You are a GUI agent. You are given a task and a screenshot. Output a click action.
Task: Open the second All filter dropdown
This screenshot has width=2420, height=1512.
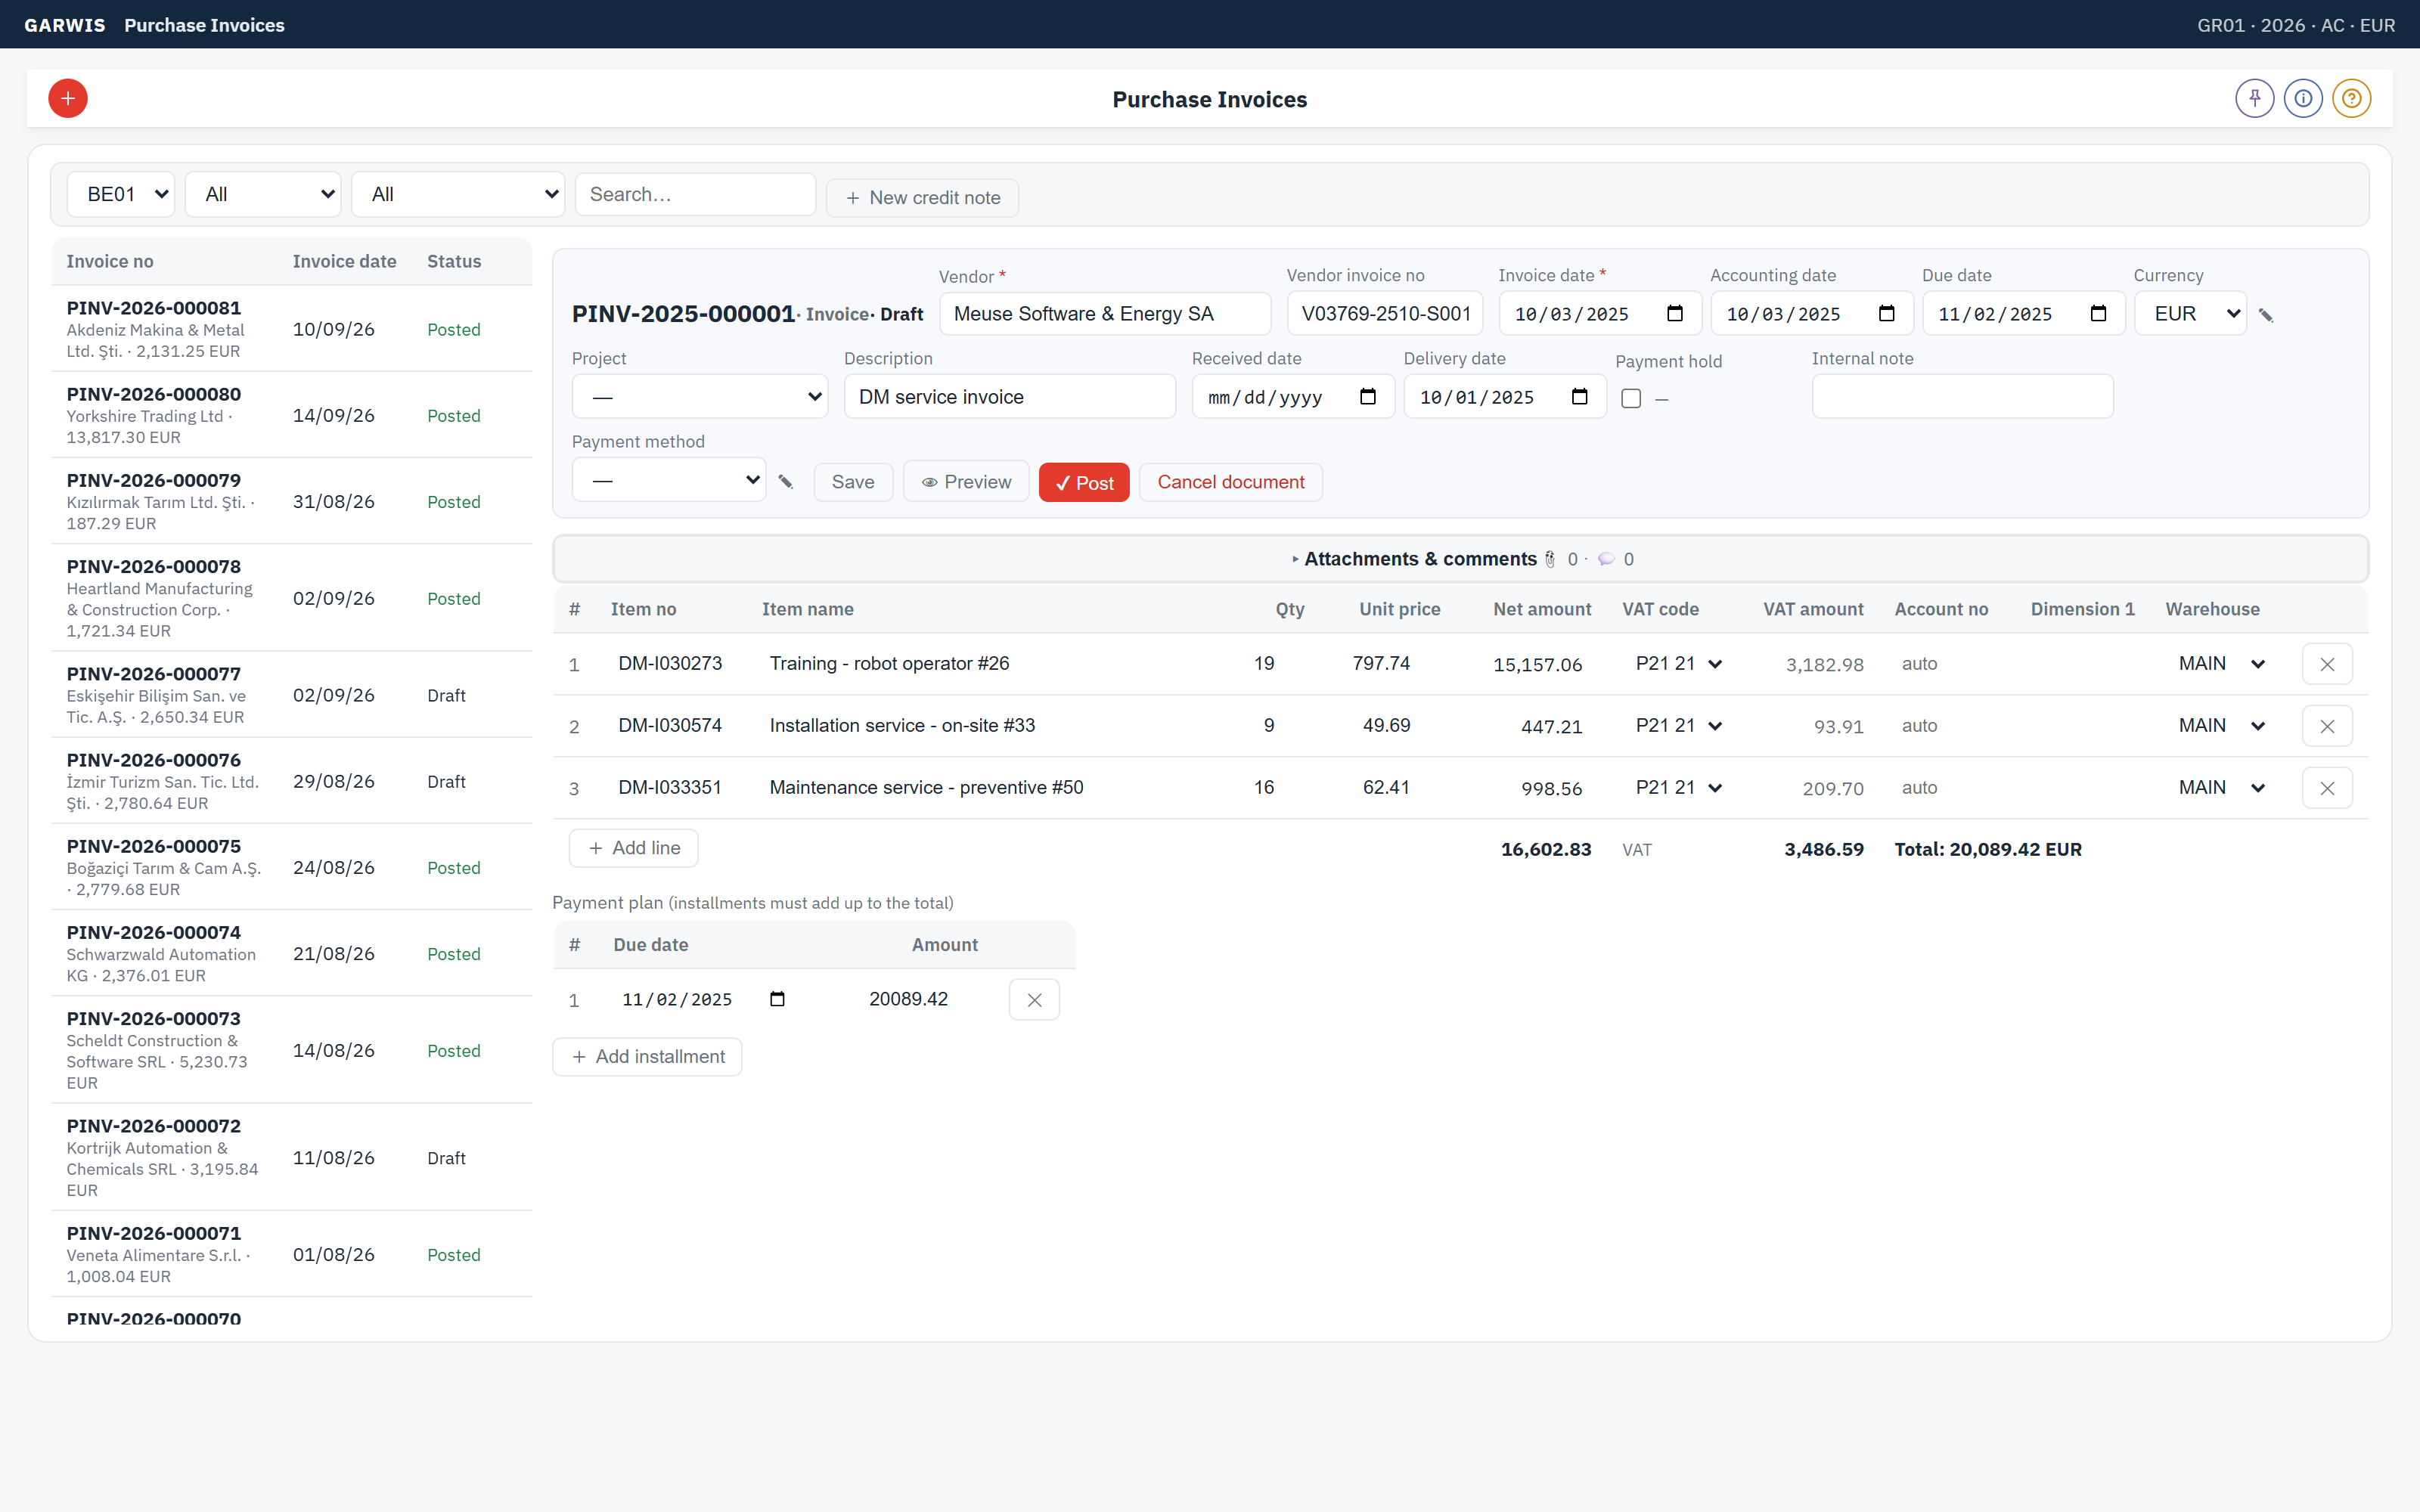pos(458,194)
